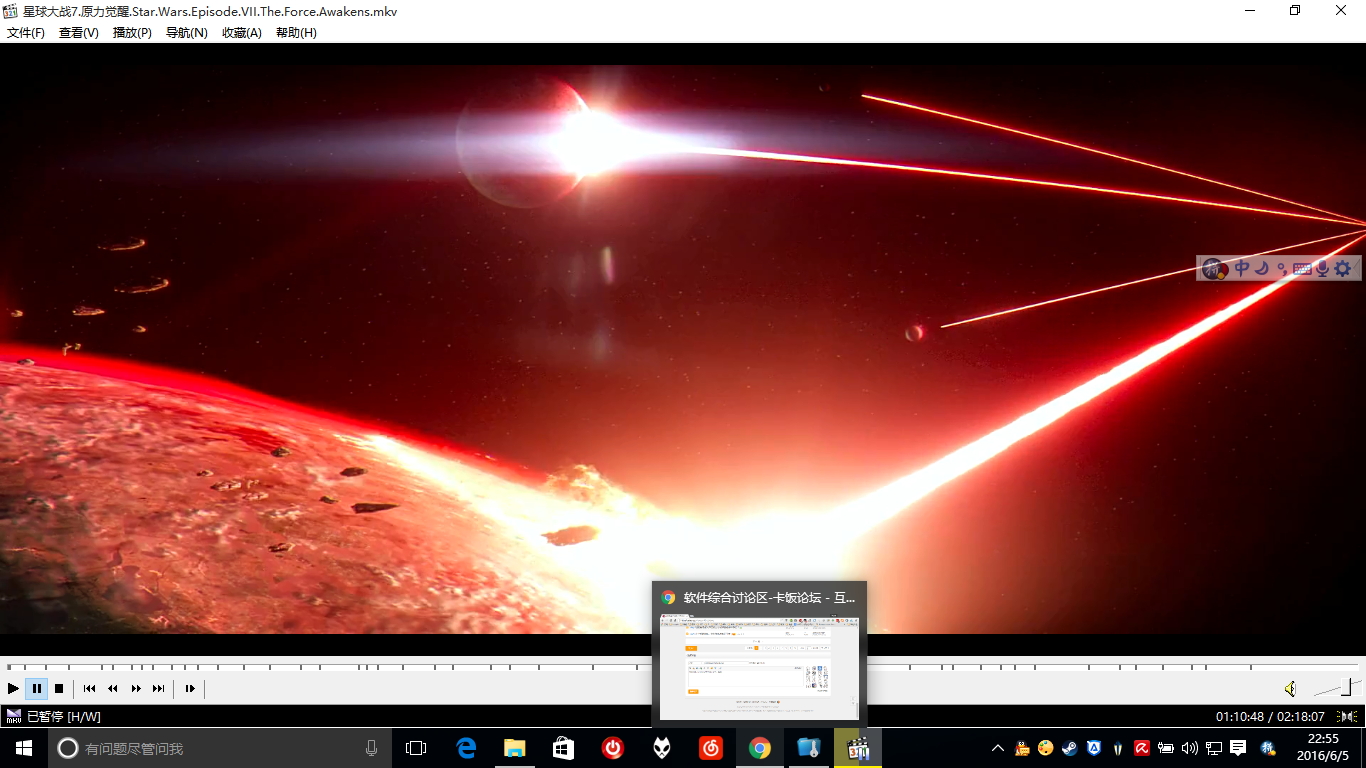Screen dimensions: 1366x768
Task: Open NetEase Cloud Music on taskbar
Action: 710,748
